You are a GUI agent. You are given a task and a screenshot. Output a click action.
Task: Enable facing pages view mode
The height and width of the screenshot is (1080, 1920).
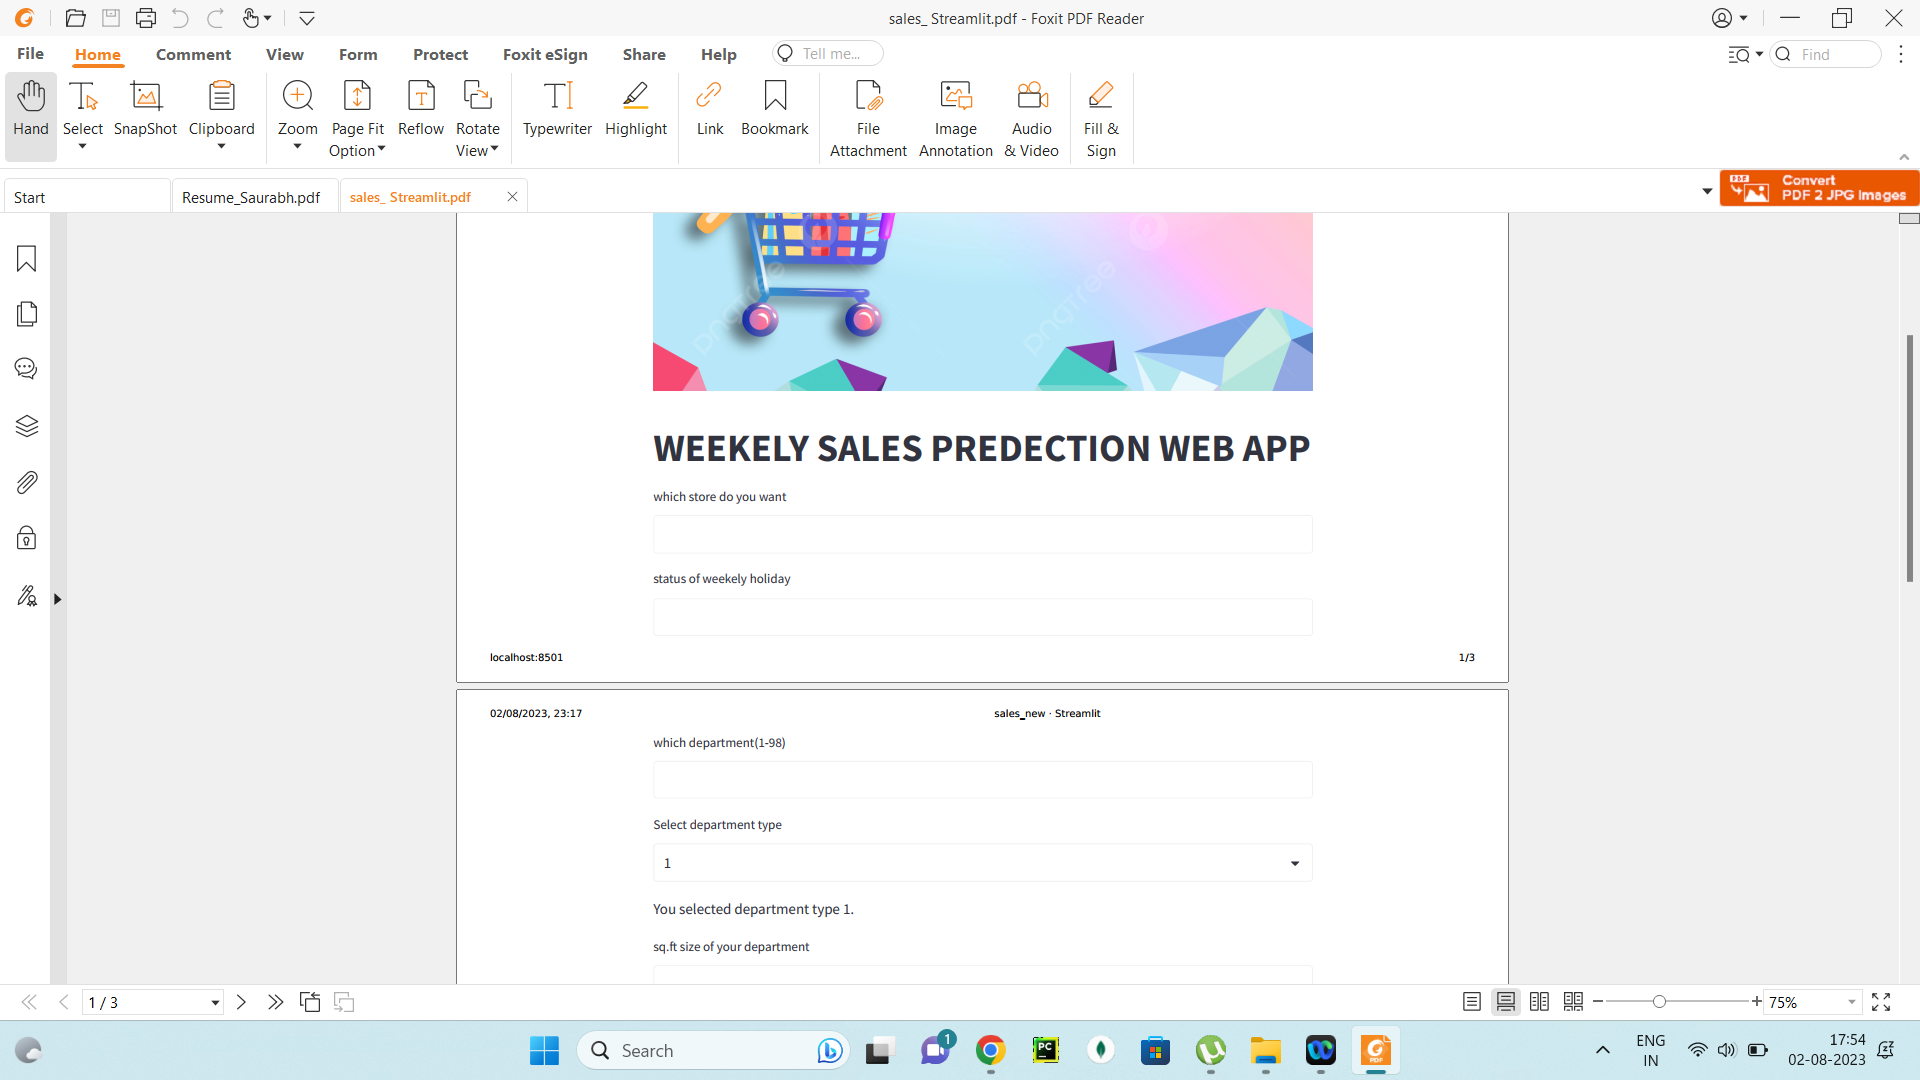pos(1539,1002)
